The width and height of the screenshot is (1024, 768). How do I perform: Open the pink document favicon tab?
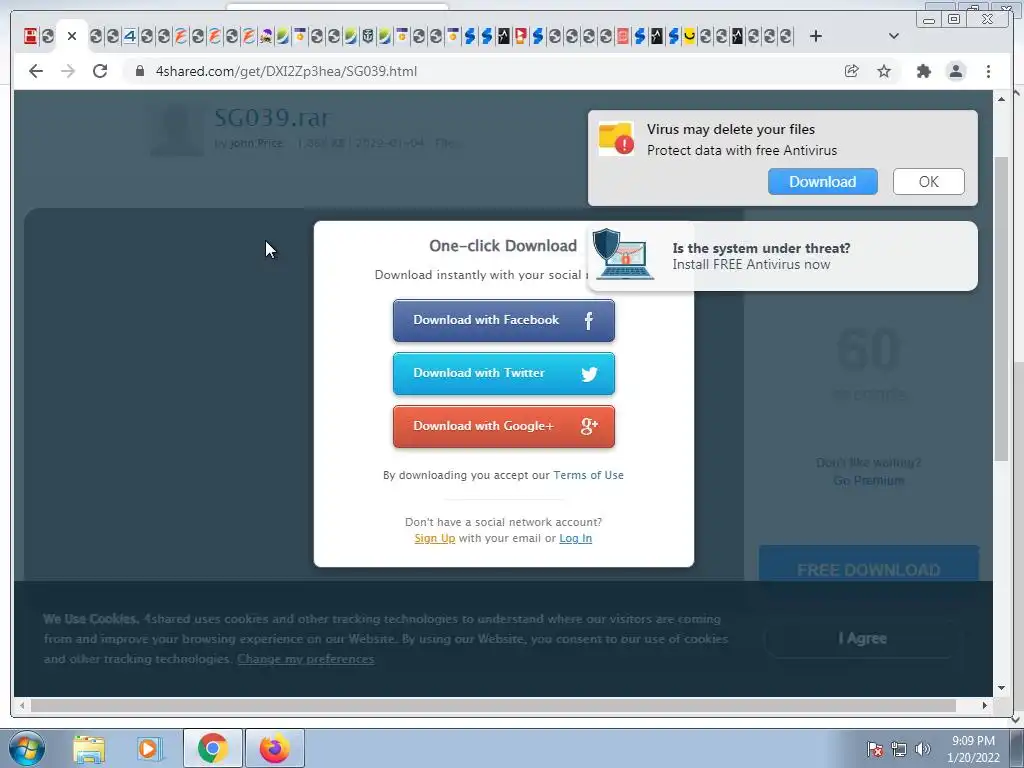tap(622, 36)
